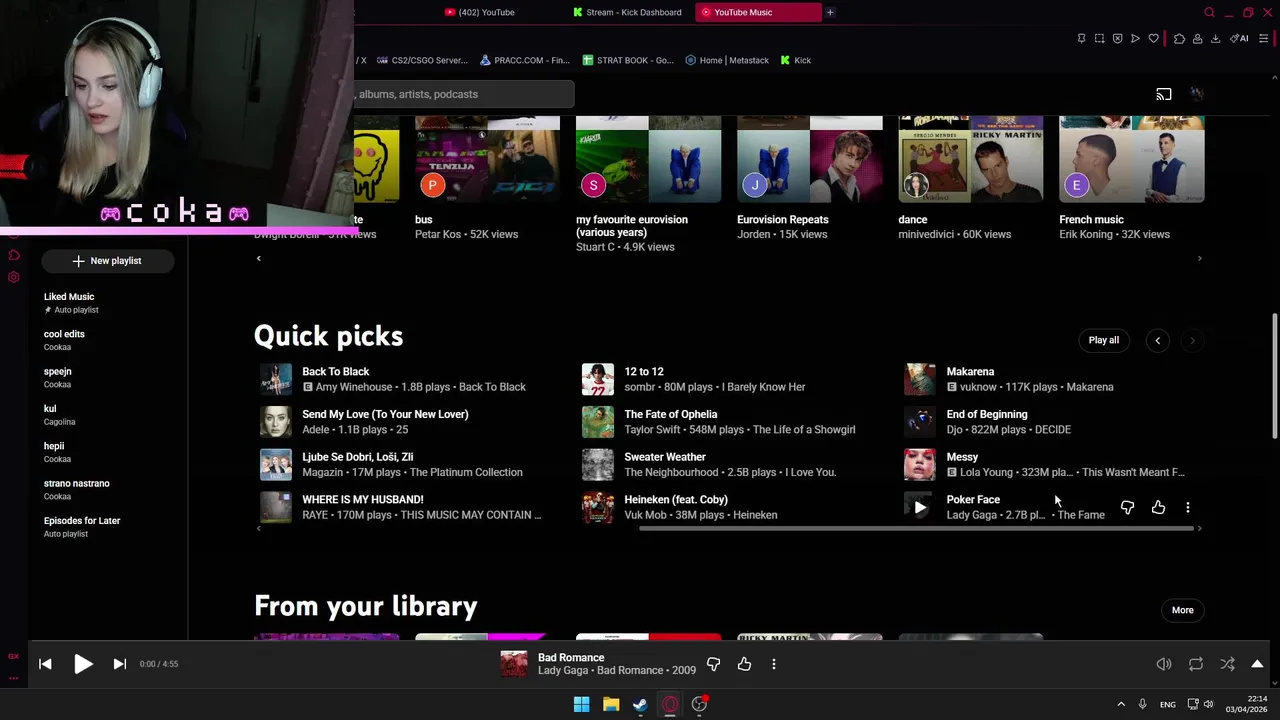Image resolution: width=1280 pixels, height=720 pixels.
Task: Play Bad Romance in player bar
Action: pyautogui.click(x=83, y=664)
